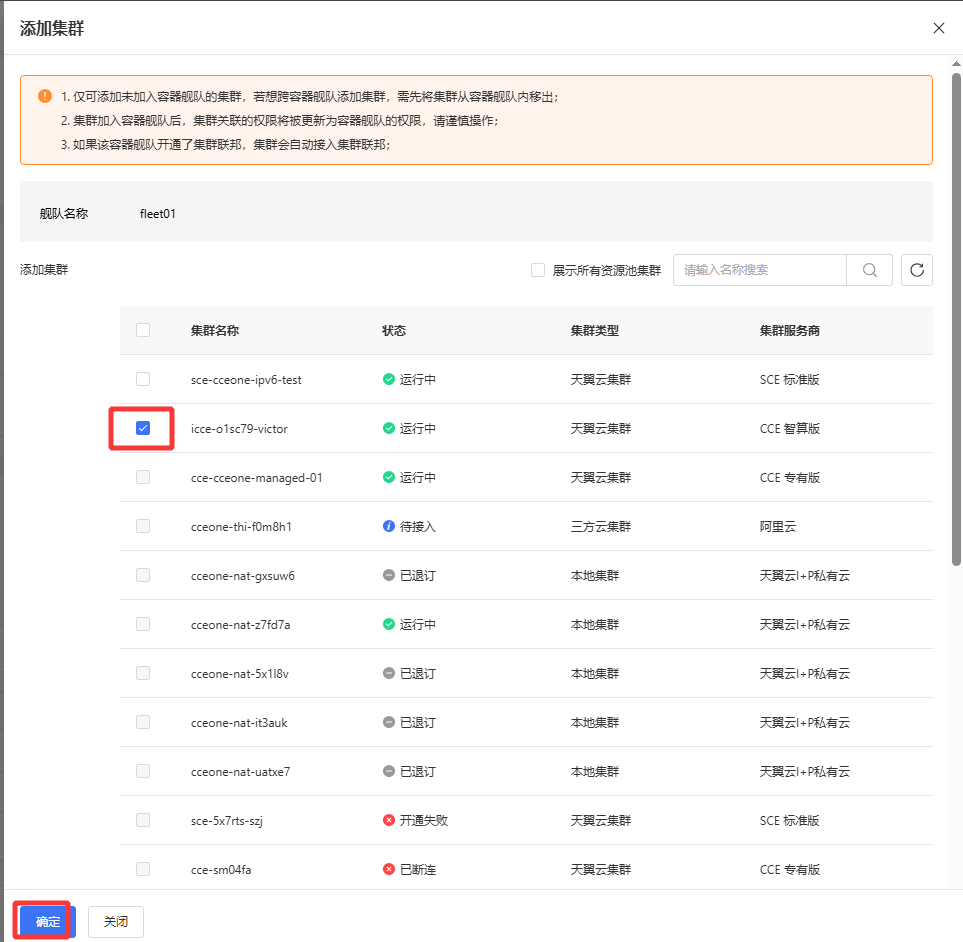The image size is (963, 942).
Task: Click the grey unsubscribed icon for cceone-nat-gxsuw6
Action: [389, 575]
